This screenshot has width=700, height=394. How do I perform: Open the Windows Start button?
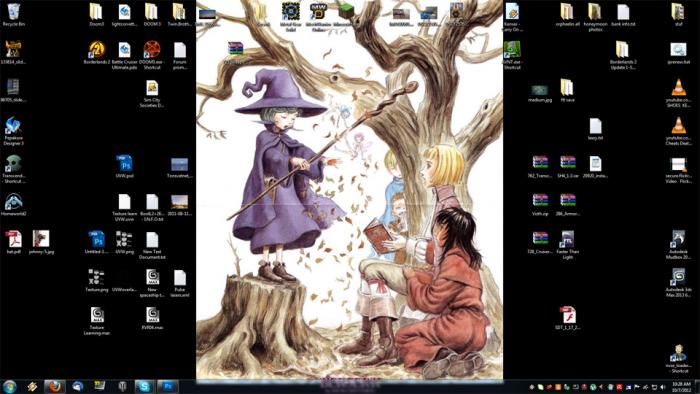tap(9, 386)
